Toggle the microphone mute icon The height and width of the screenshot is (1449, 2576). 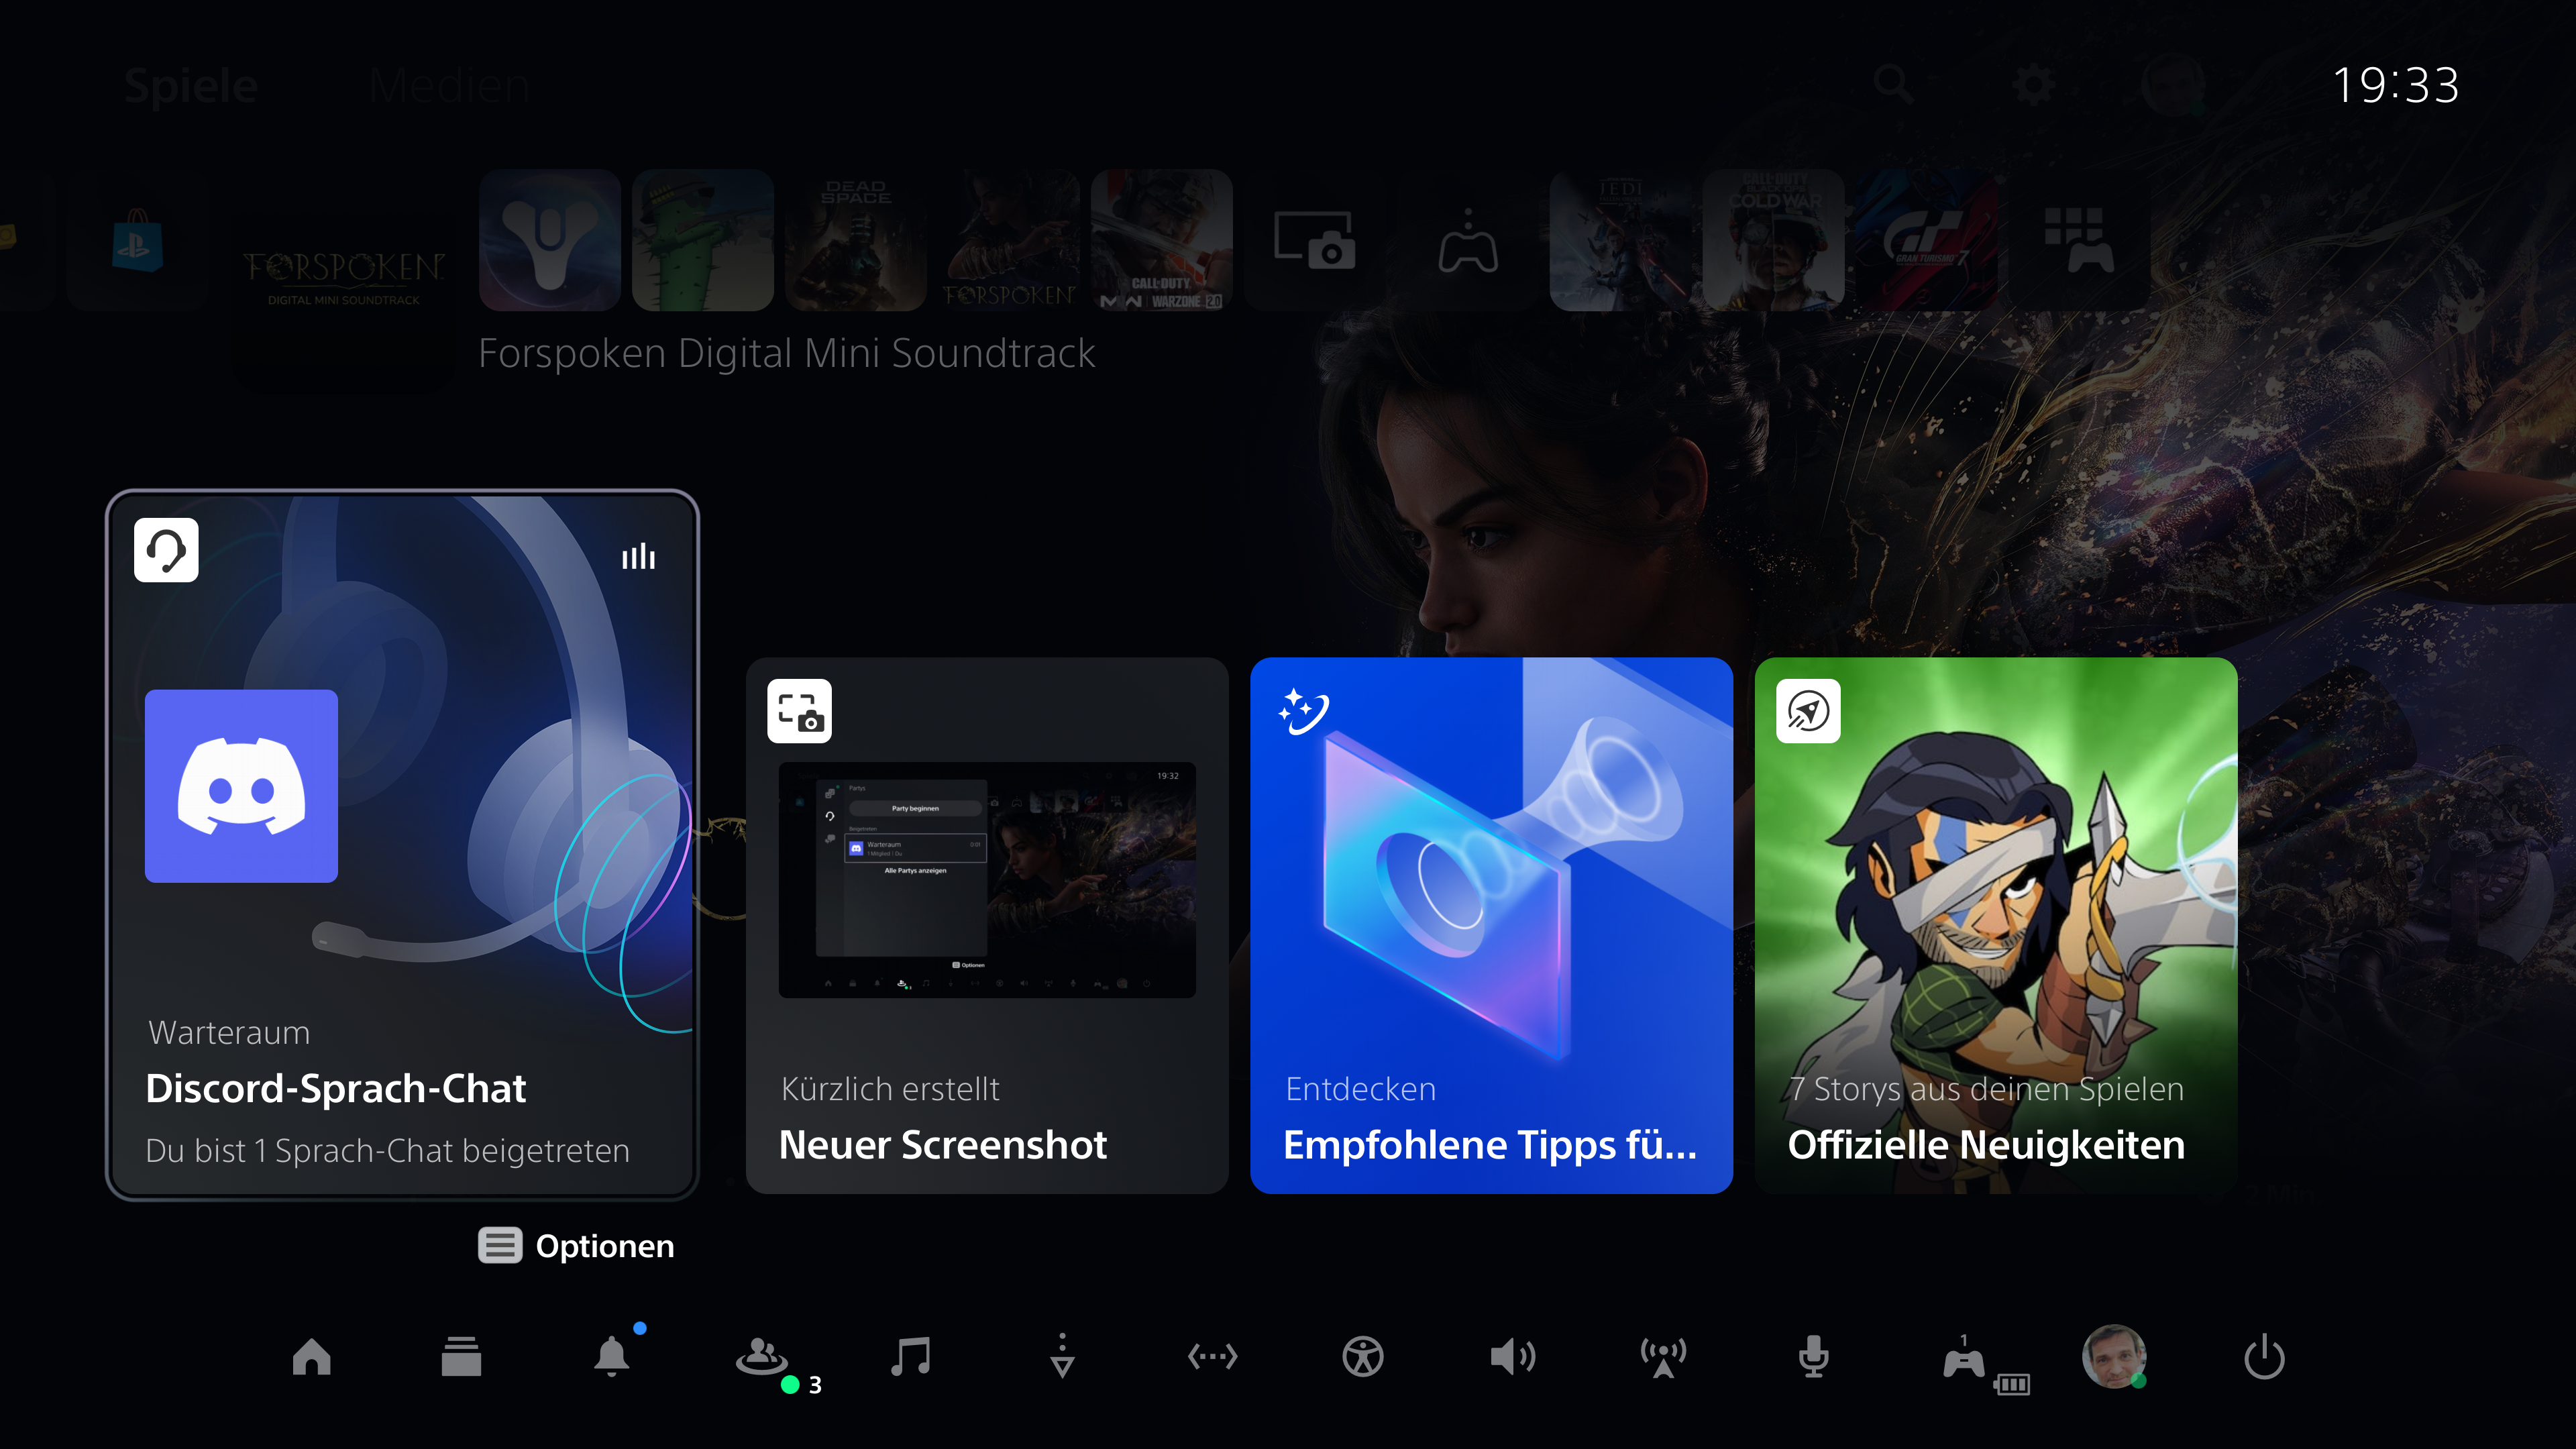click(x=1813, y=1357)
